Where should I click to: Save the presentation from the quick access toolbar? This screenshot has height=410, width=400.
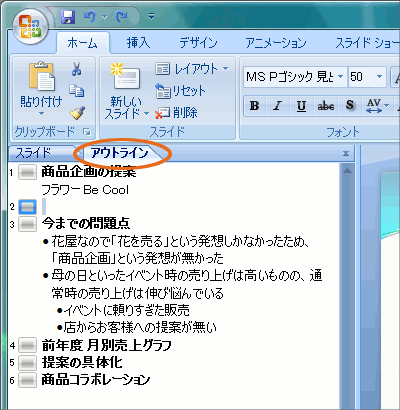(68, 16)
